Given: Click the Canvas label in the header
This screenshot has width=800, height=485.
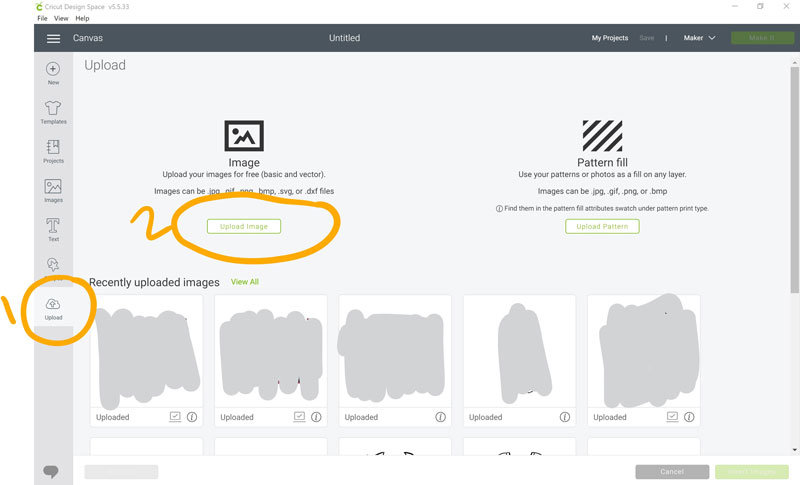Looking at the screenshot, I should (x=88, y=38).
